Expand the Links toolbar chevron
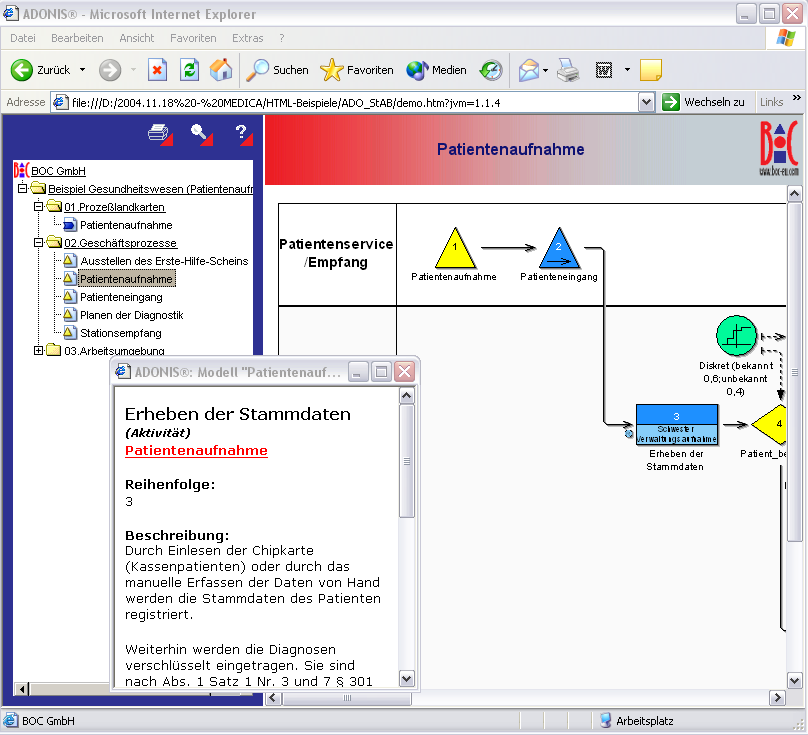 [797, 97]
